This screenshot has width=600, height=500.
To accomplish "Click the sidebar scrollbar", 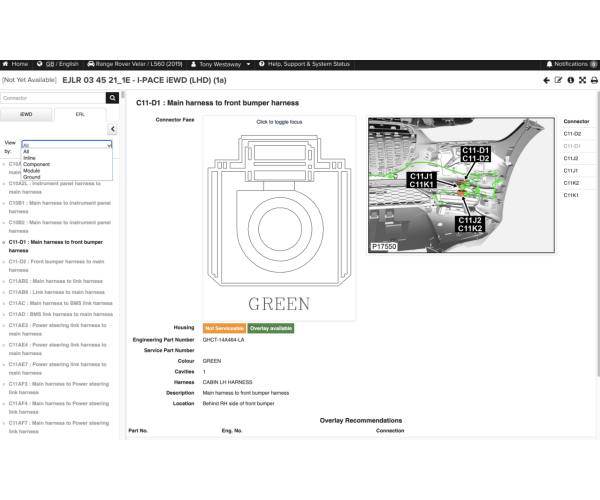I will point(123,95).
